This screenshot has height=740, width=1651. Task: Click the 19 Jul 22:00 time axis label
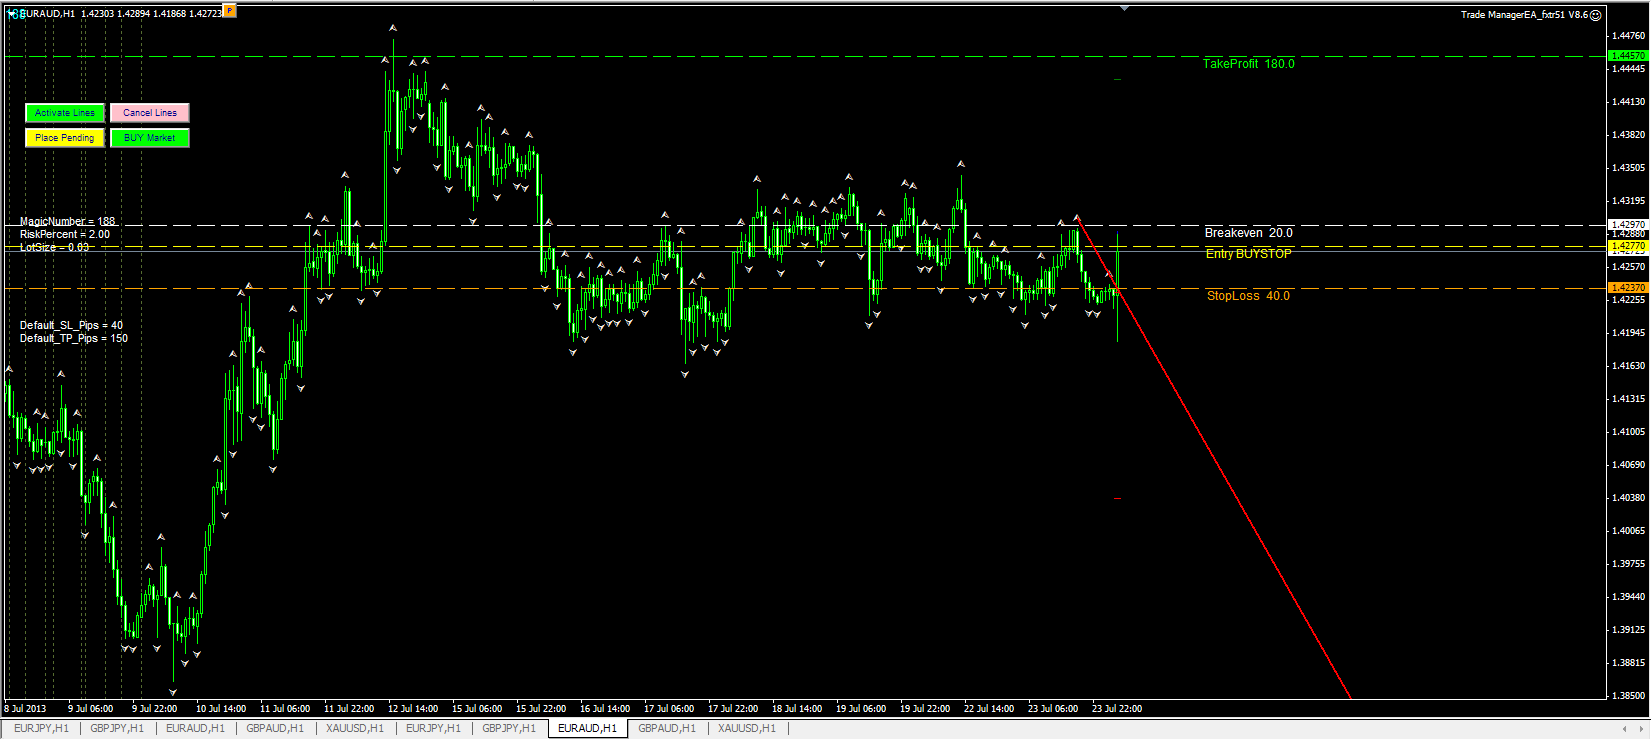925,709
